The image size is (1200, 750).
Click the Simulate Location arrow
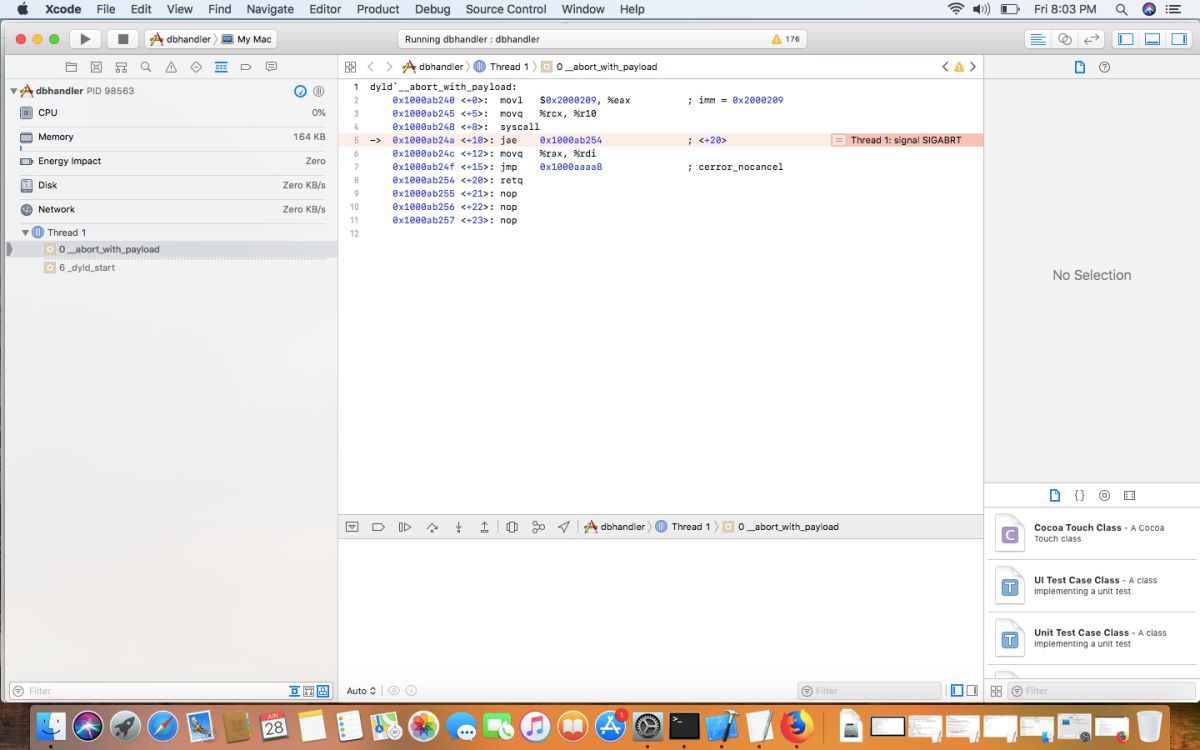pyautogui.click(x=564, y=527)
